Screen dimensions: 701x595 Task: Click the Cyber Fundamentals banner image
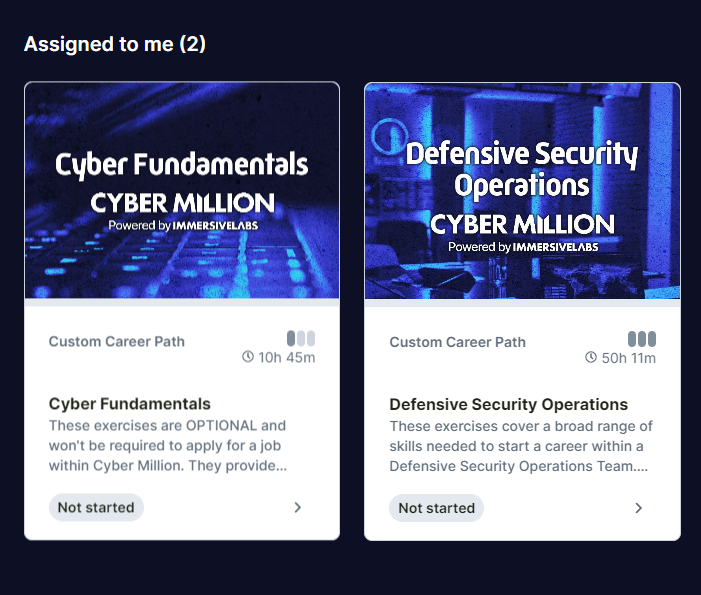(x=182, y=190)
